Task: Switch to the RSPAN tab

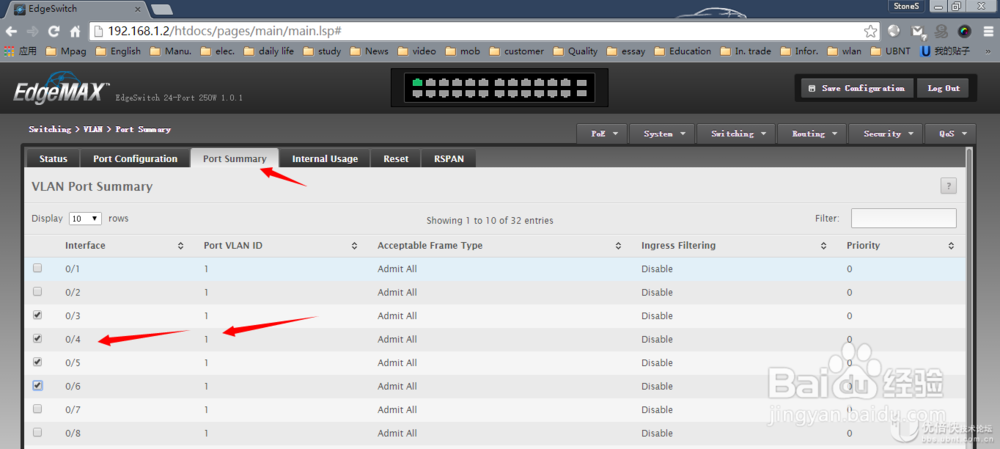Action: [449, 159]
